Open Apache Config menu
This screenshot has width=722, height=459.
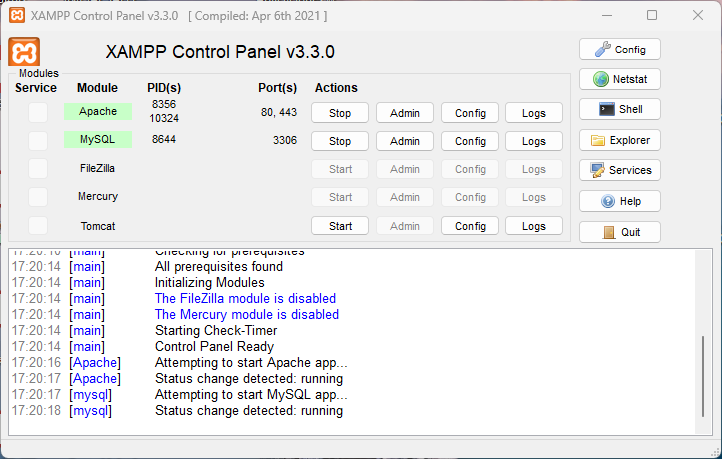pos(470,113)
